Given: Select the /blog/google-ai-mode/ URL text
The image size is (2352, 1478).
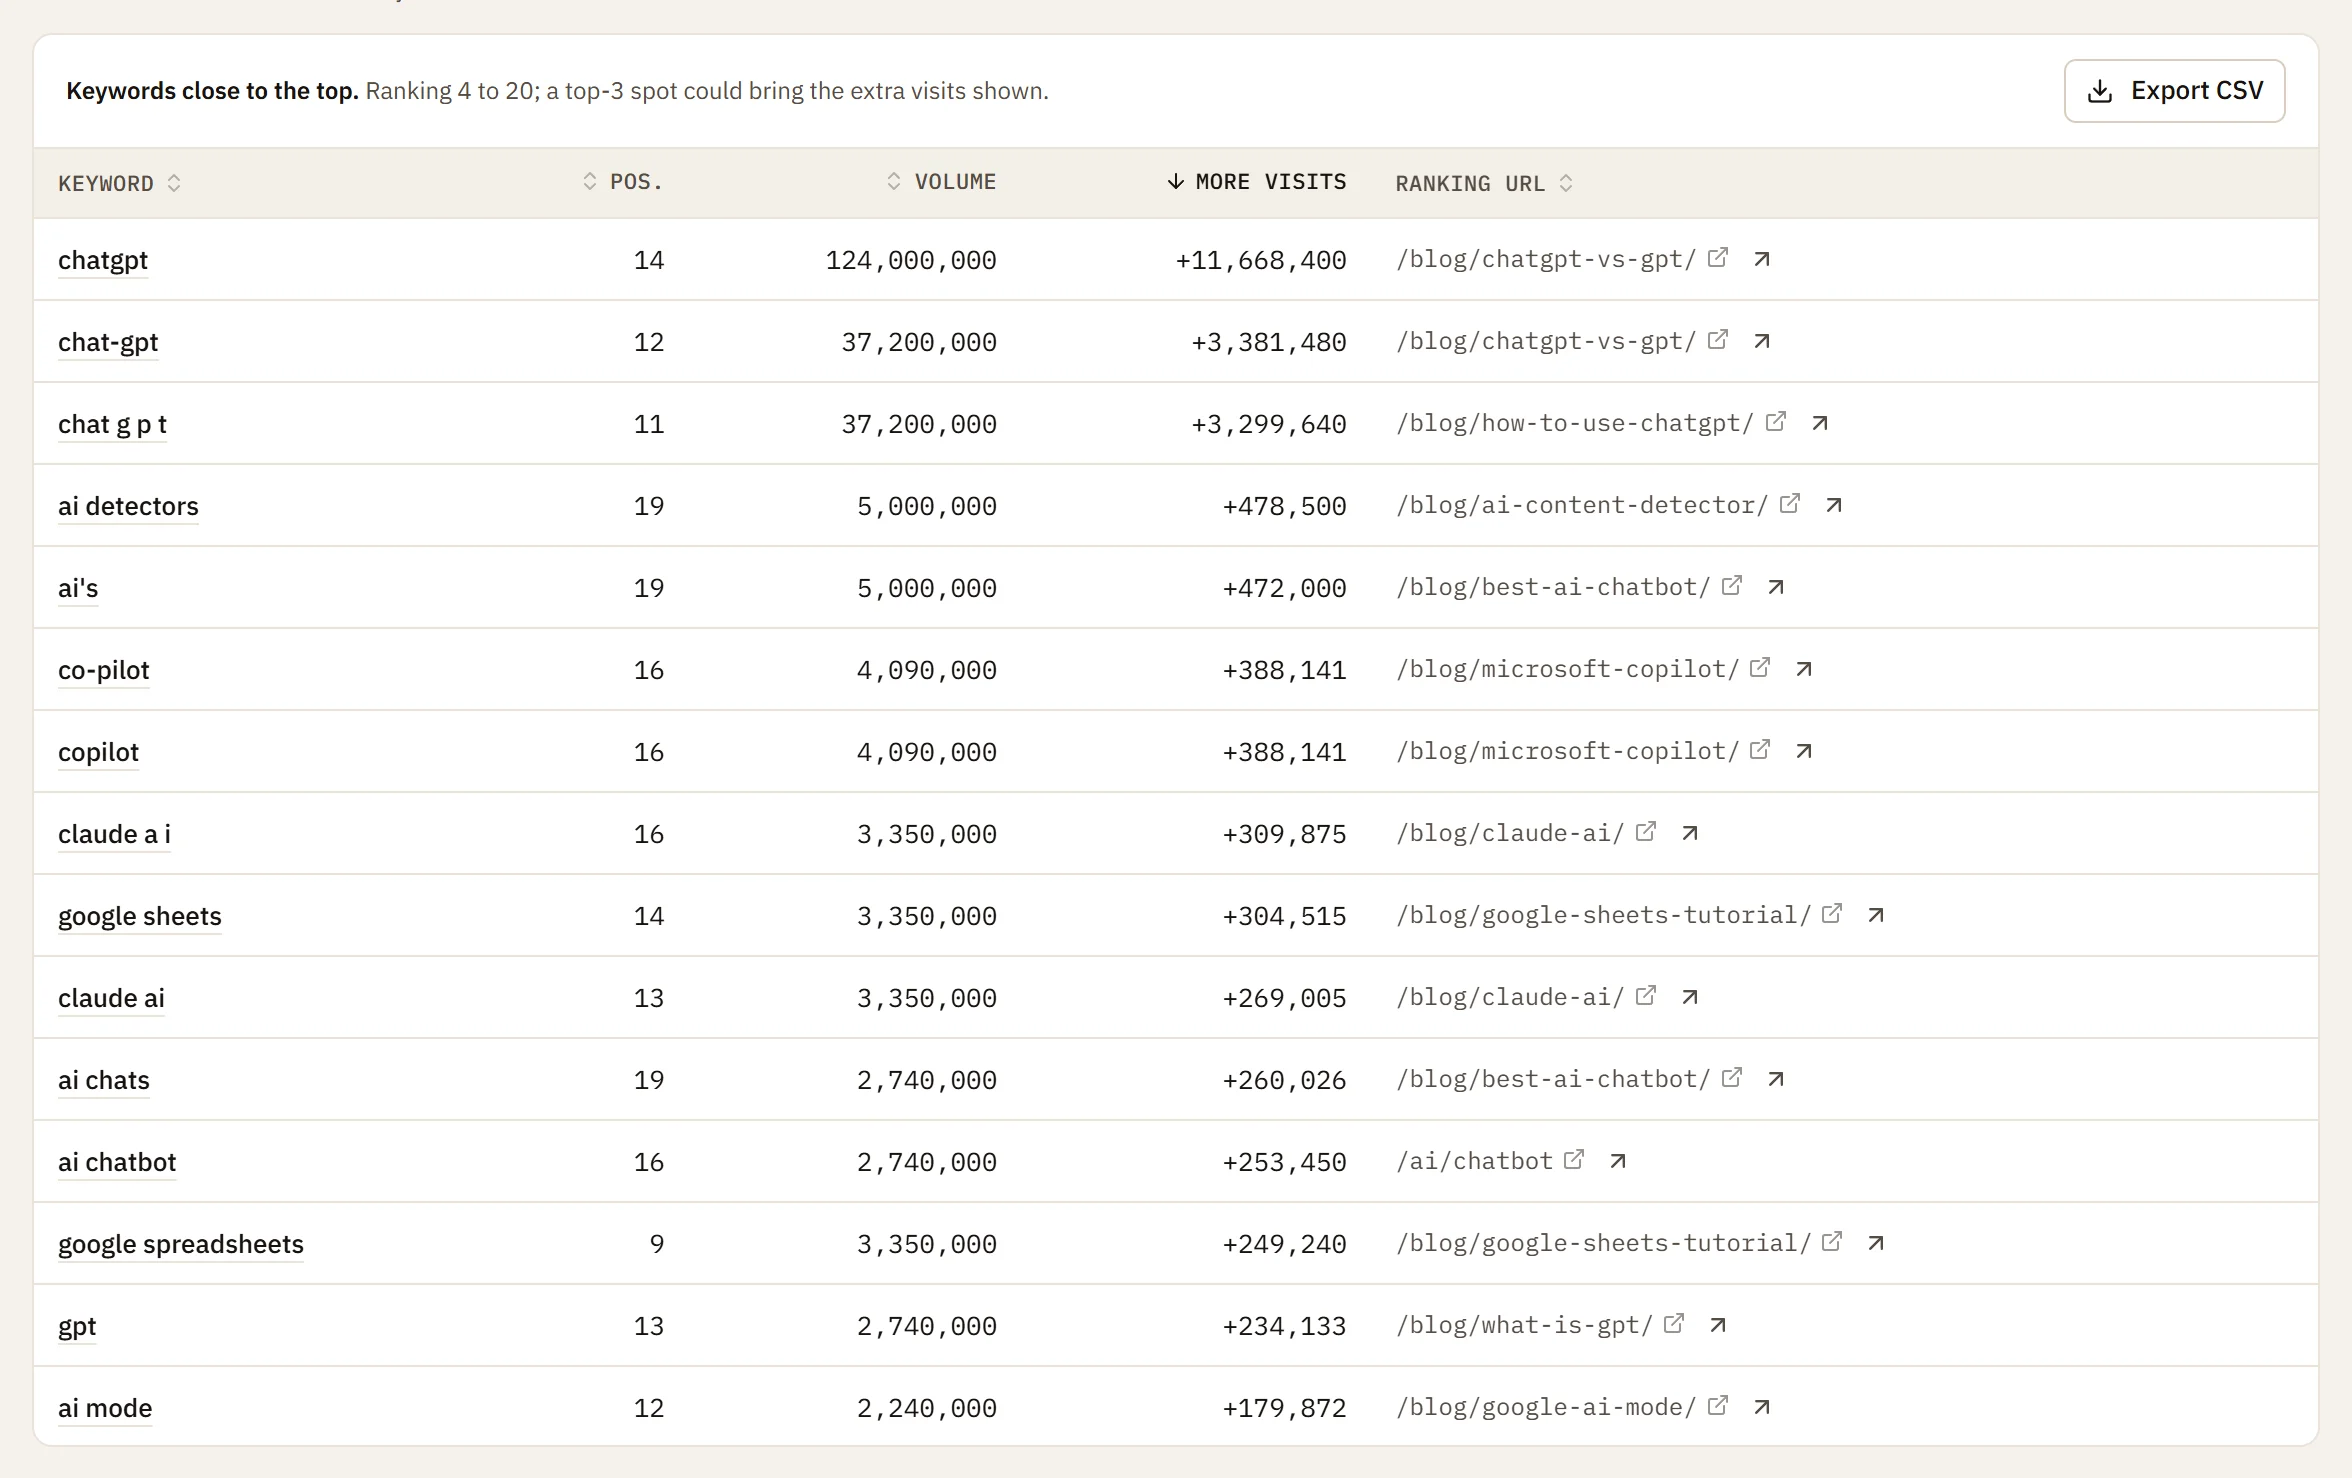Looking at the screenshot, I should click(1546, 1407).
